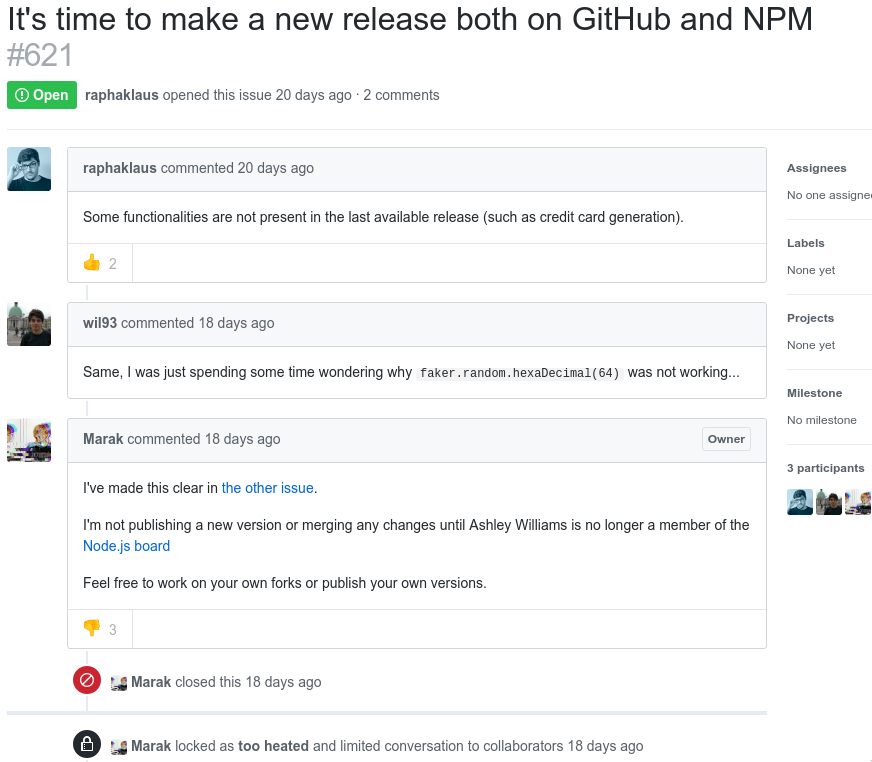Click wil93 author name in comment header
872x762 pixels.
coord(100,323)
